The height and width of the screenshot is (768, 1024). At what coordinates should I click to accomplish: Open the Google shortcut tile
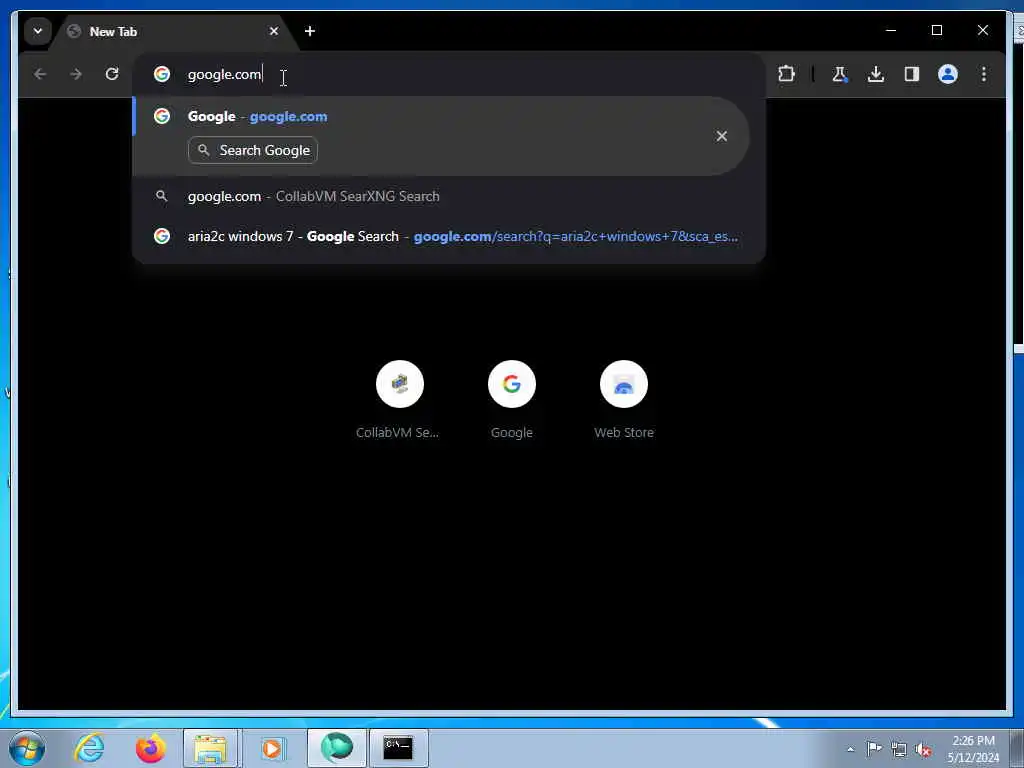coord(511,399)
